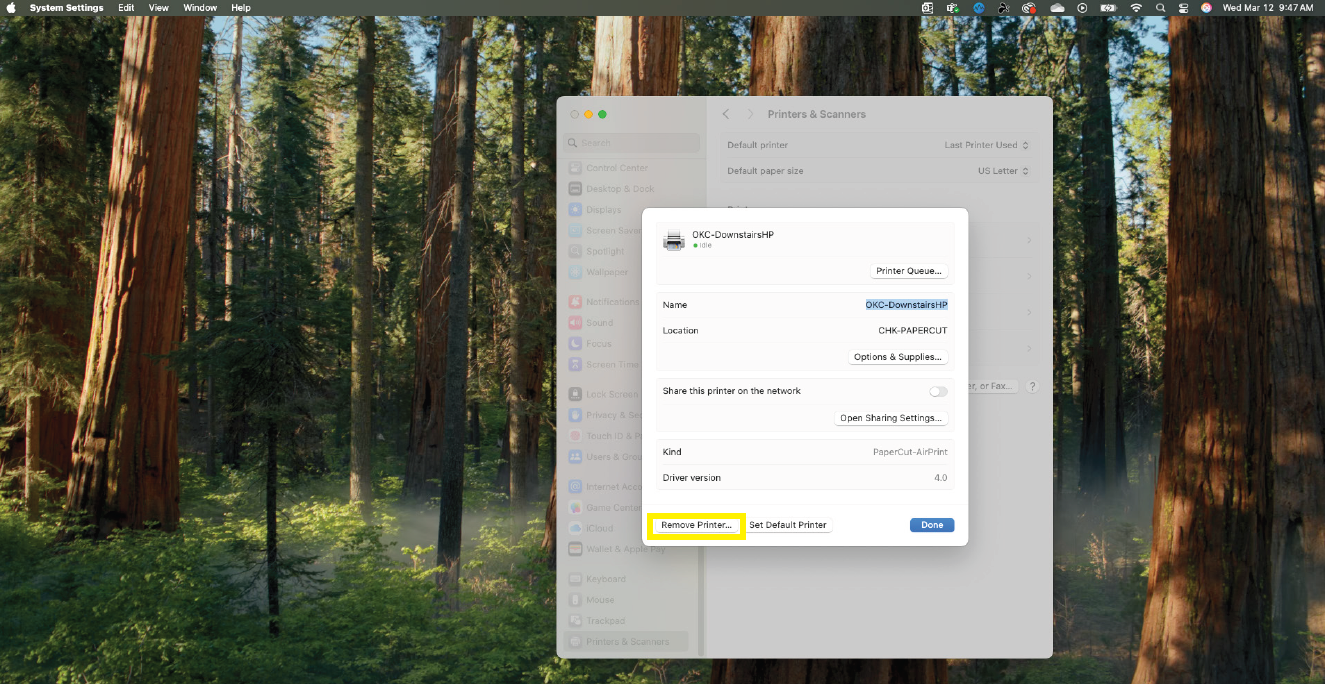Open the OneDrive cloud menu bar icon
Screen dimensions: 1325x684
click(x=1058, y=8)
